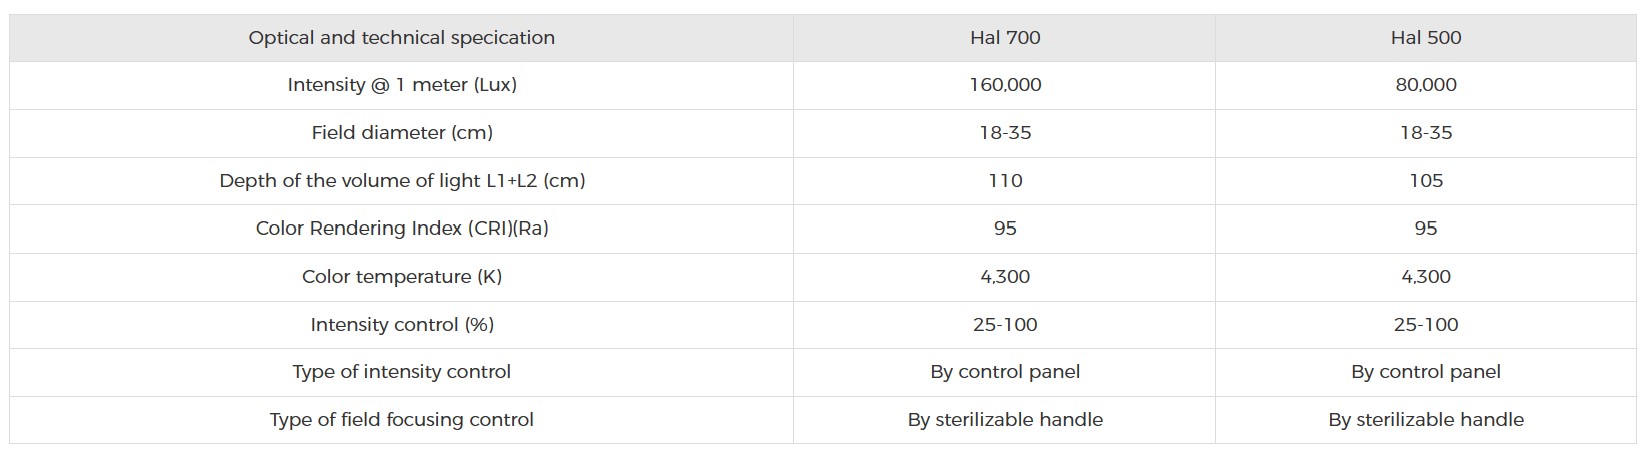
Task: Select the 80,000 intensity value
Action: point(1426,85)
